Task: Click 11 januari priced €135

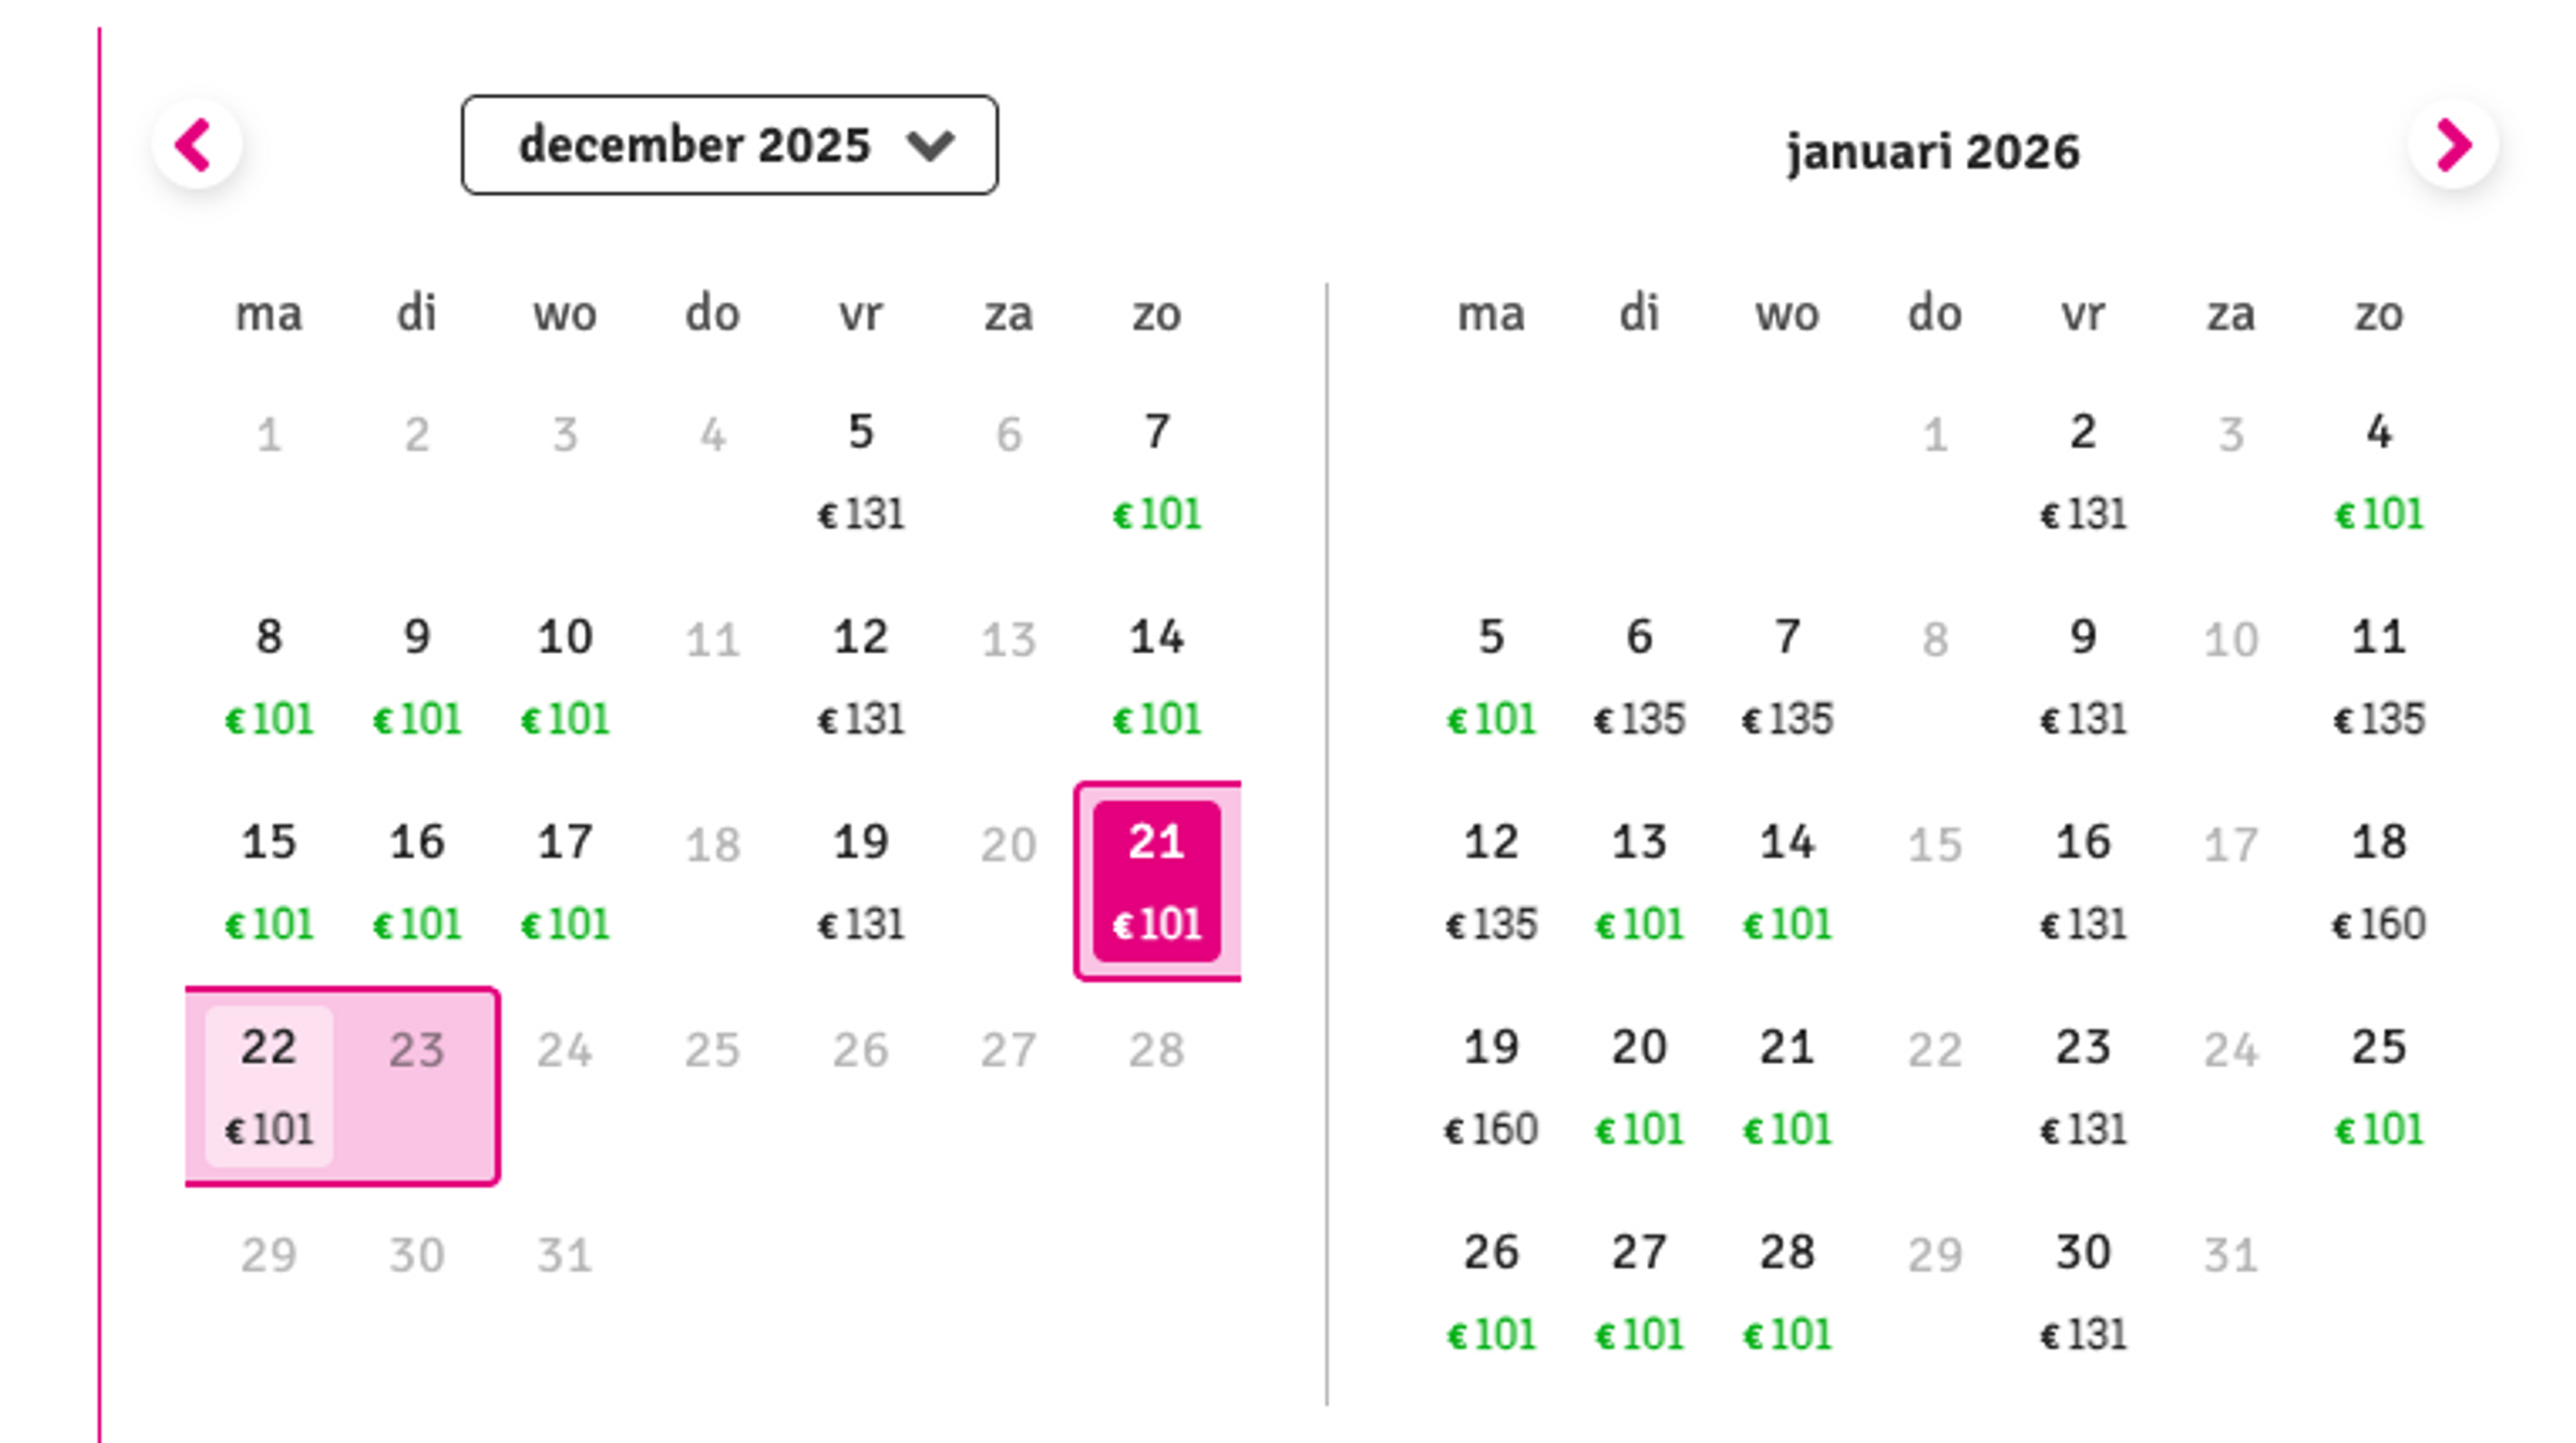Action: (x=2378, y=676)
